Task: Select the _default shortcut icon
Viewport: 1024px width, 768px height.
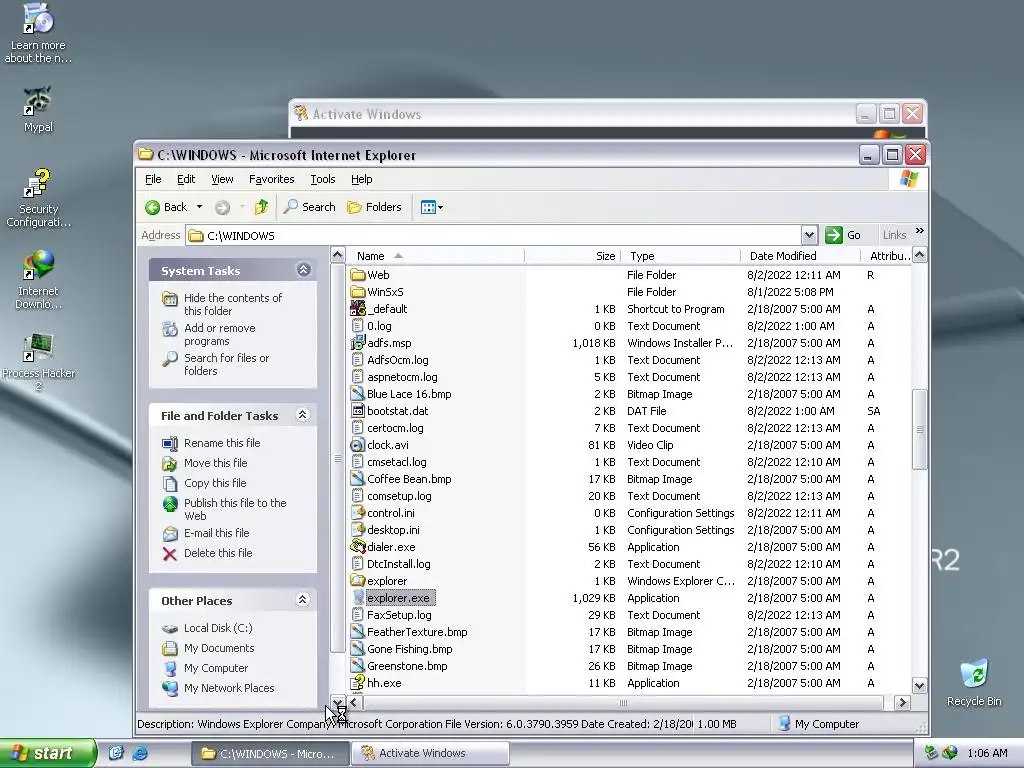Action: coord(357,308)
